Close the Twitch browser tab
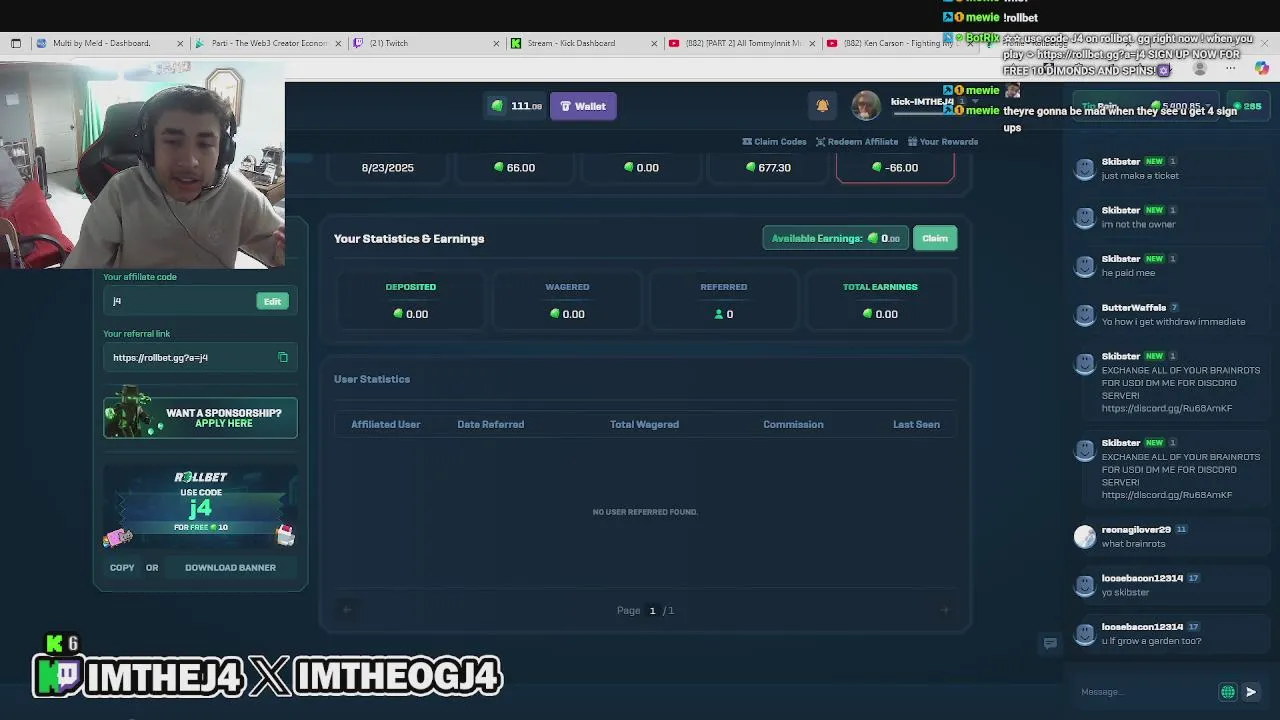This screenshot has height=720, width=1280. coord(496,43)
